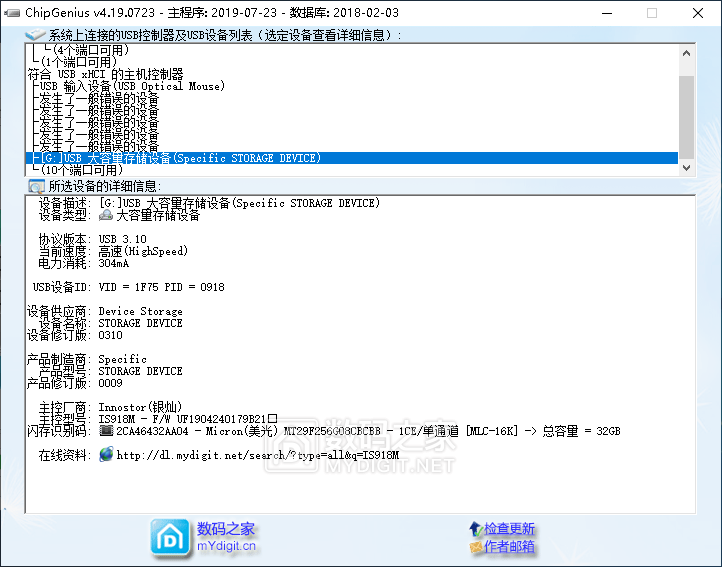
Task: Click the 高速(HighSpeed) current speed value
Action: click(x=143, y=251)
